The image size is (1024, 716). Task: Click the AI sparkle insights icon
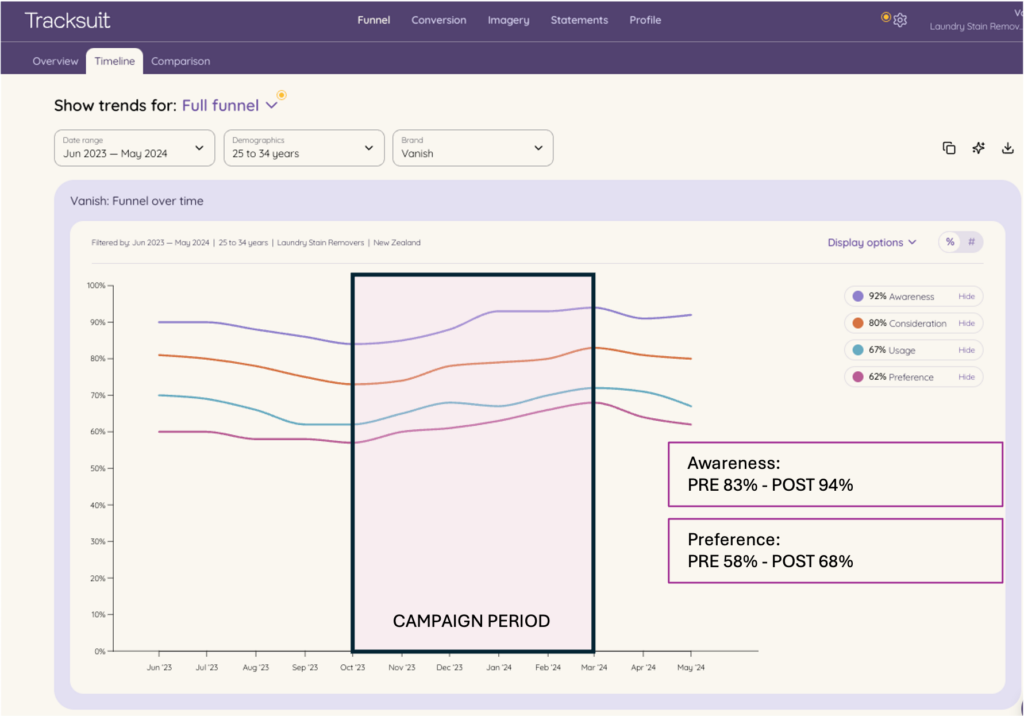[978, 148]
